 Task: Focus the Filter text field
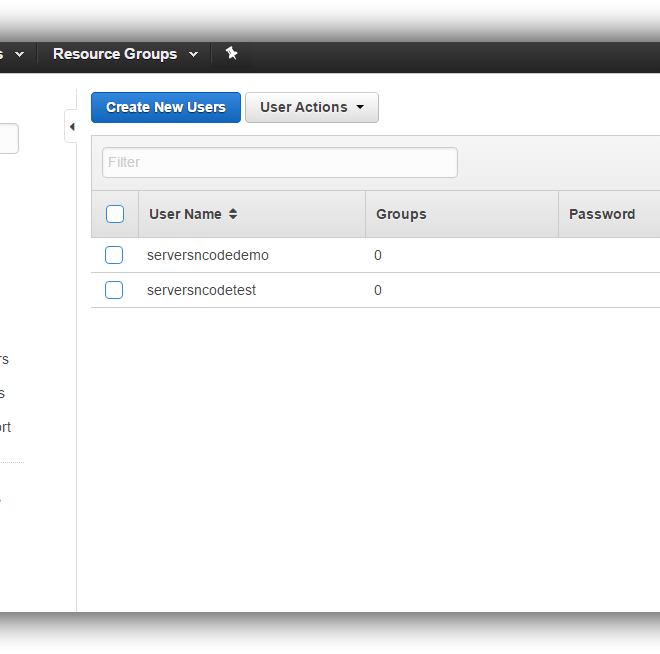(280, 162)
